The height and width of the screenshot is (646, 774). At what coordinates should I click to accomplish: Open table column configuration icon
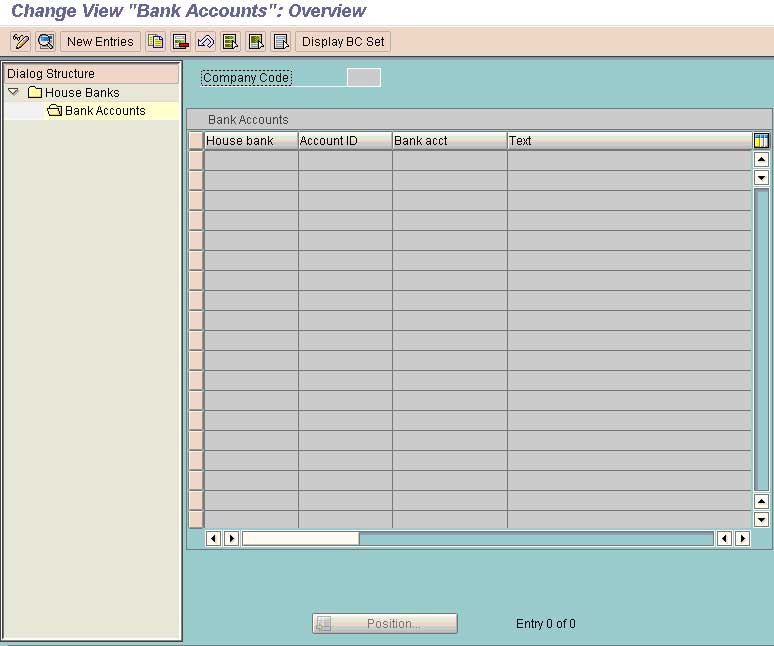(x=761, y=141)
